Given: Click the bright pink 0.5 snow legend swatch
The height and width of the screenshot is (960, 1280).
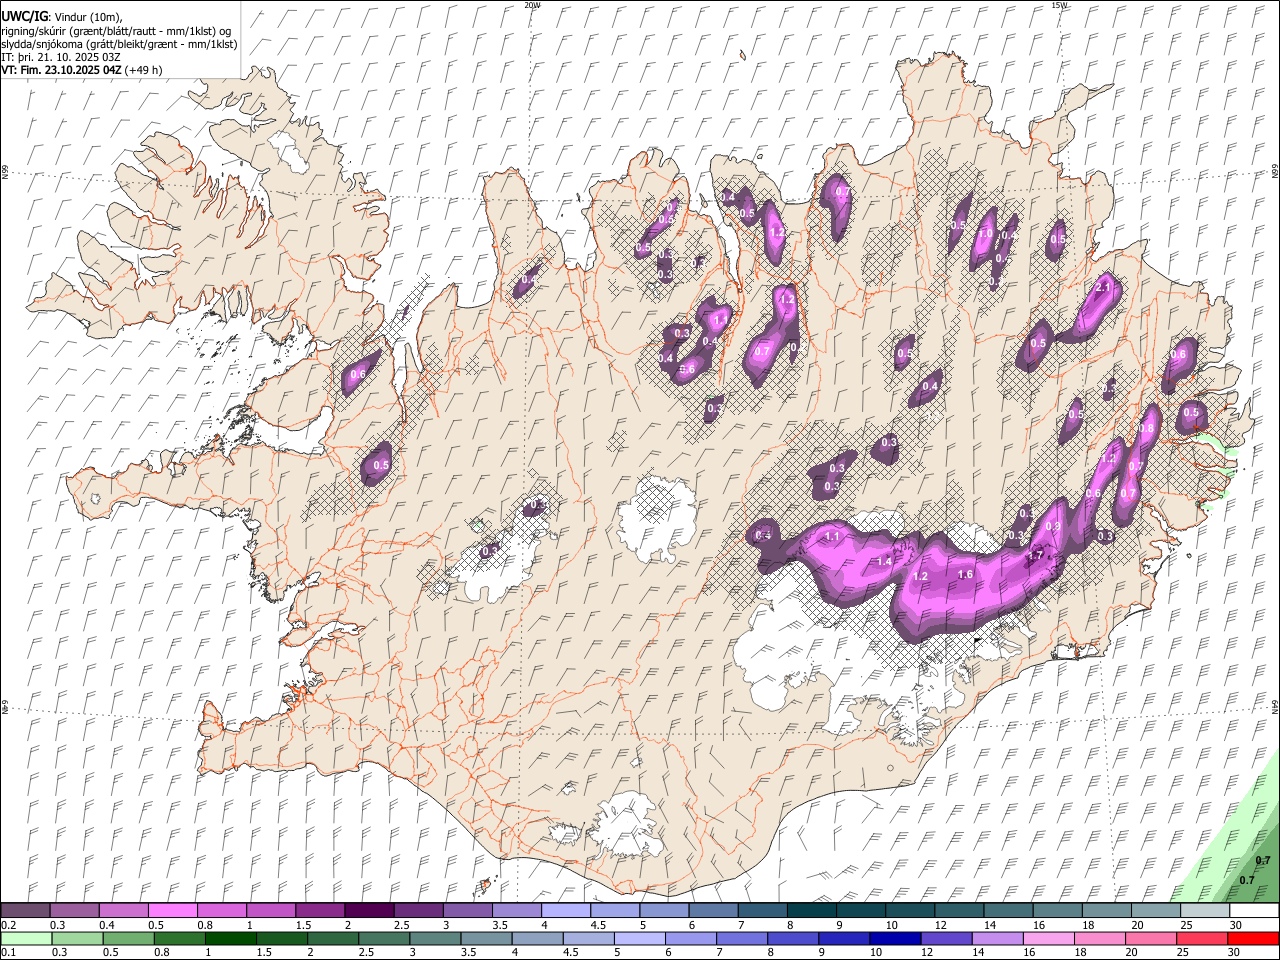Looking at the screenshot, I should [x=173, y=911].
